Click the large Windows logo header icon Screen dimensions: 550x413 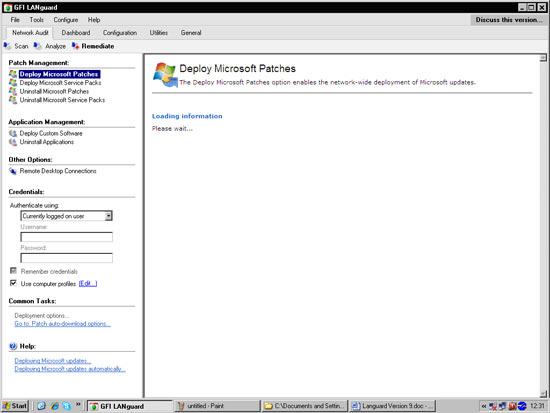165,75
